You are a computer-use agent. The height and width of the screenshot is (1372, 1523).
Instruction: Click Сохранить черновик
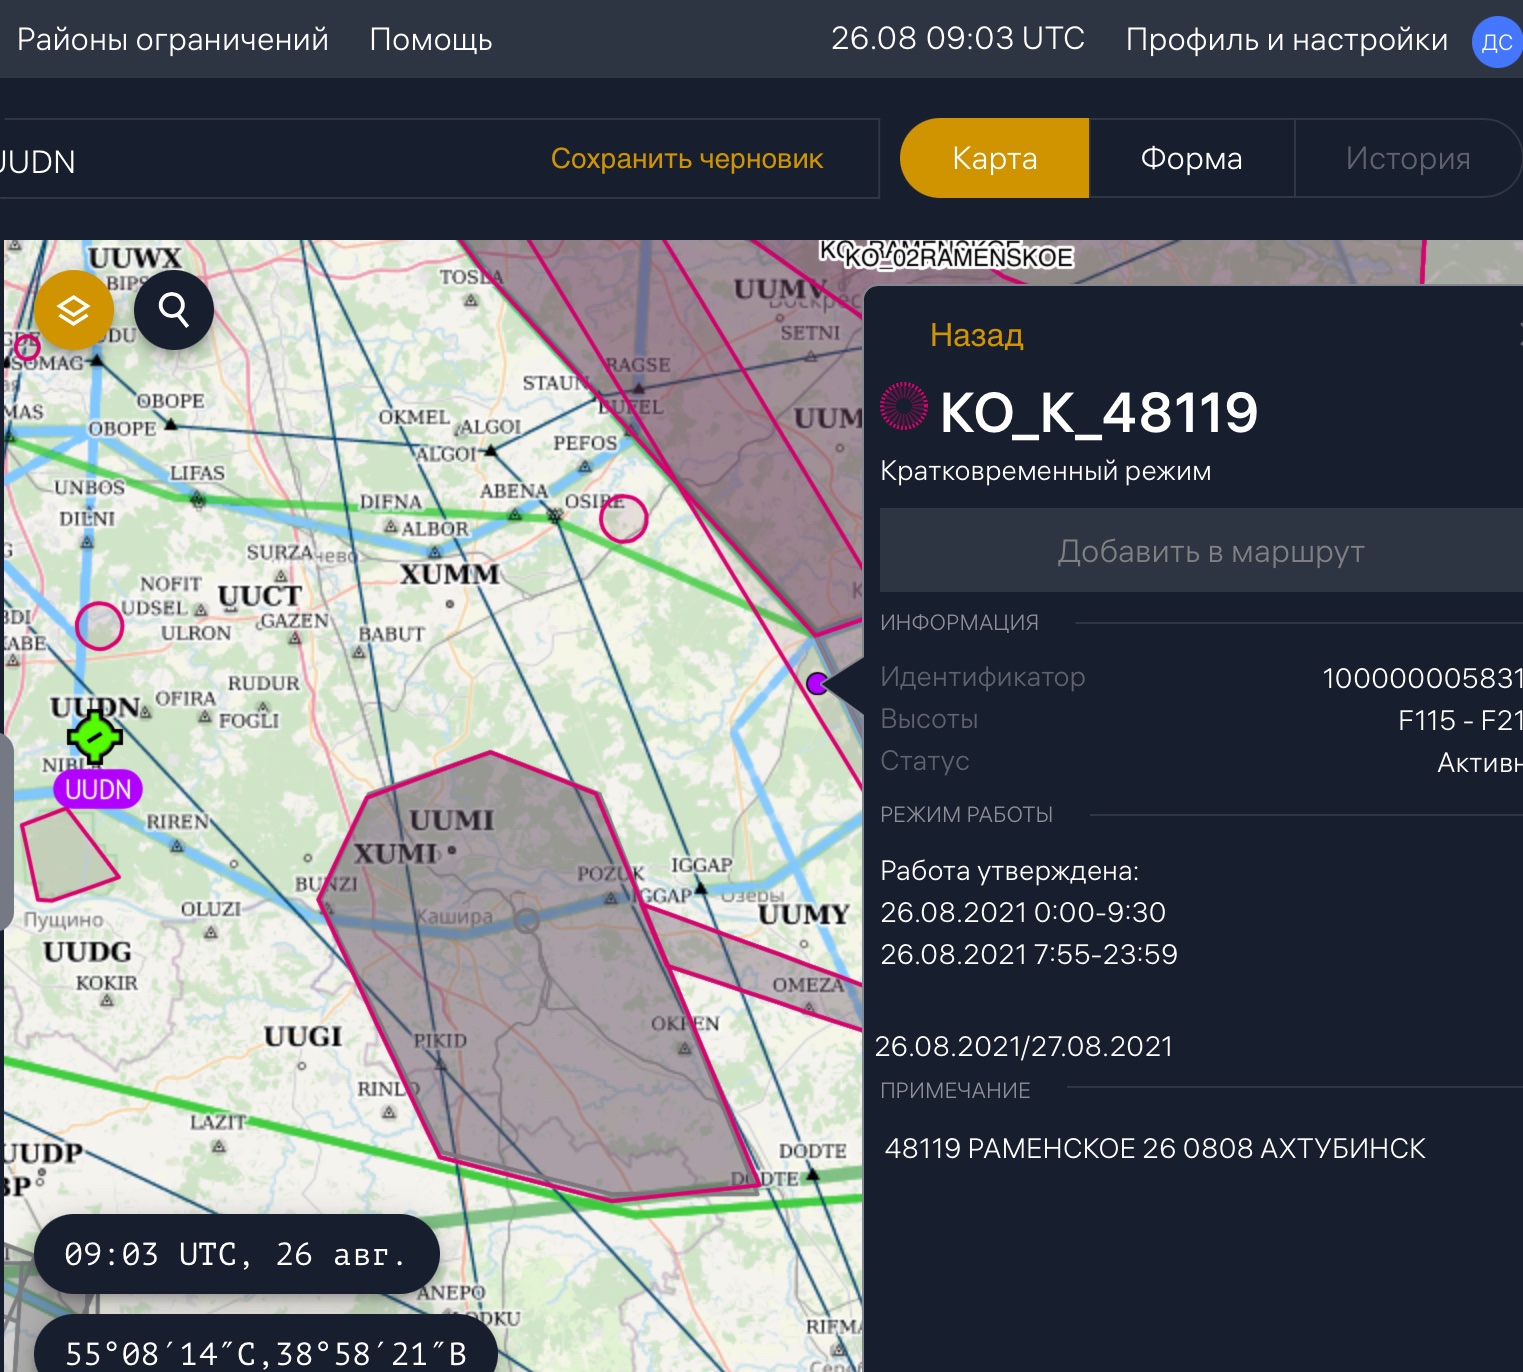687,158
